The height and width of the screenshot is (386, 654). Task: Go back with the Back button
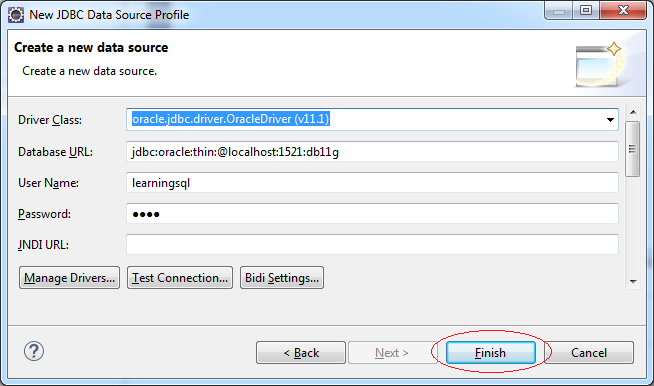(301, 353)
